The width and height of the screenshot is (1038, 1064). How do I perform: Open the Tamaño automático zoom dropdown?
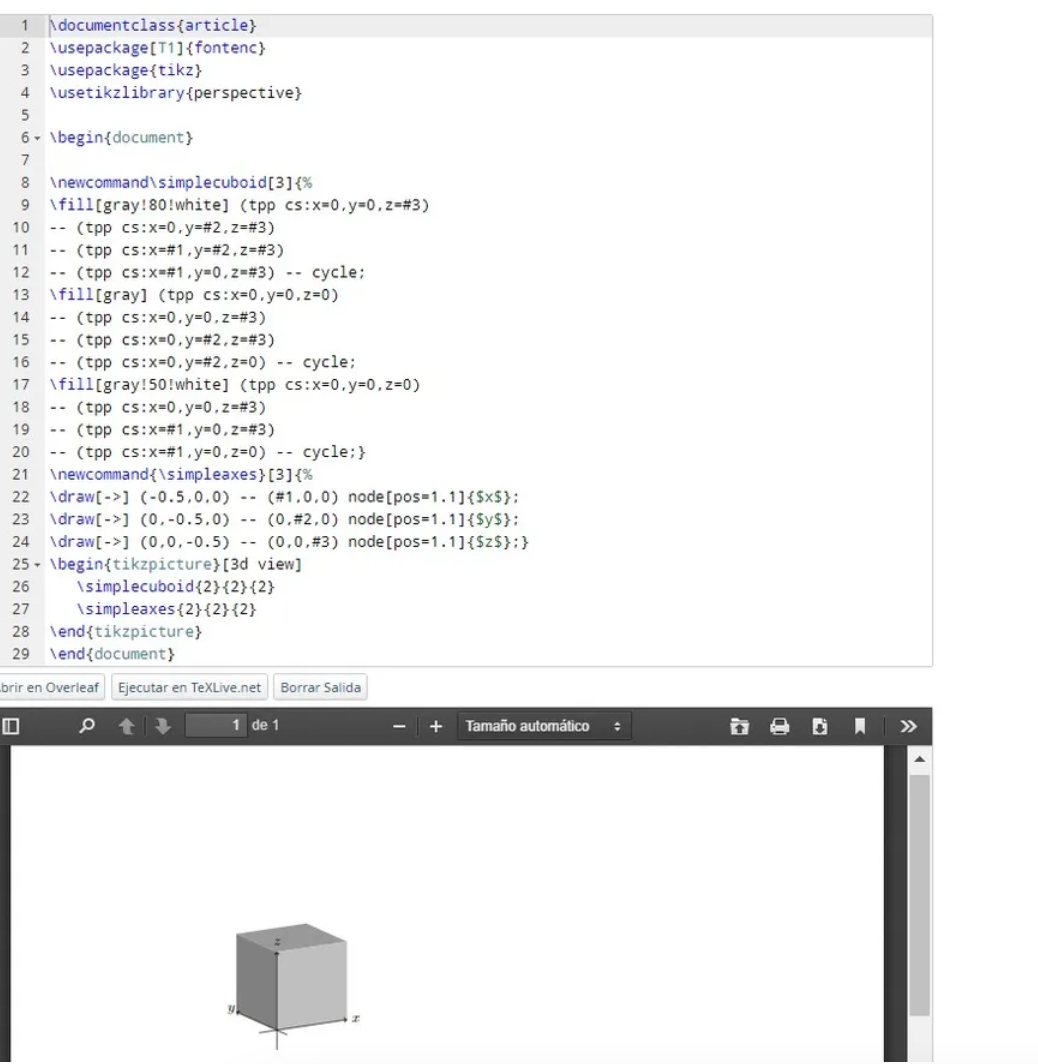(544, 726)
